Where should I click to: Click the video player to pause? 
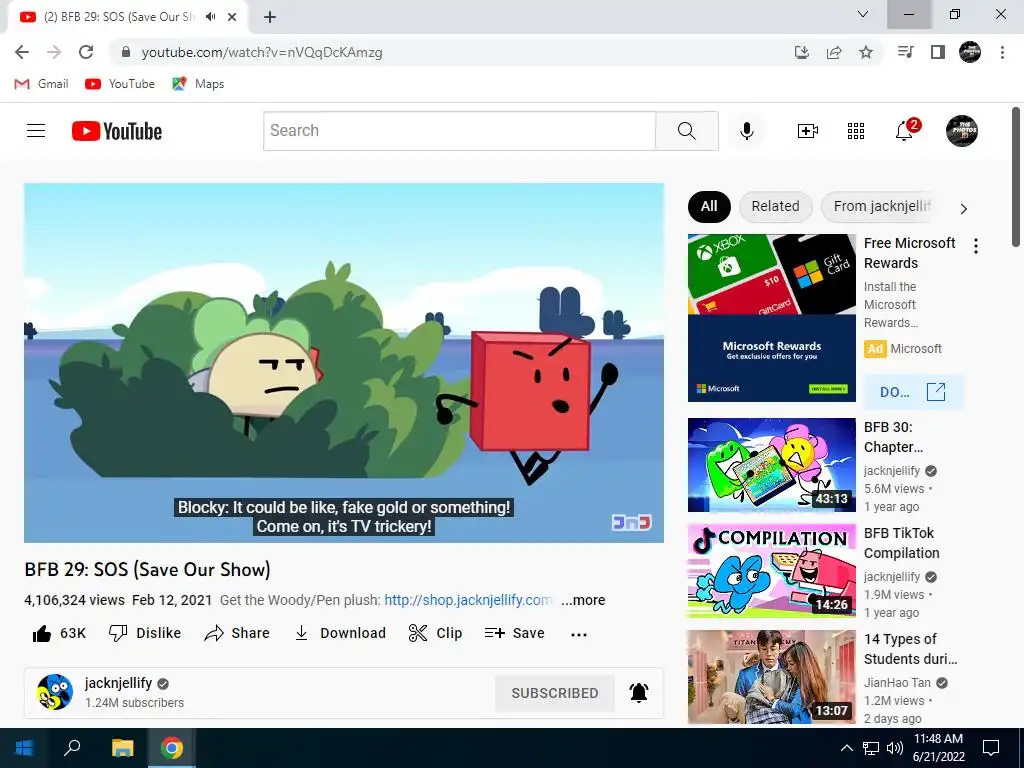pyautogui.click(x=344, y=362)
